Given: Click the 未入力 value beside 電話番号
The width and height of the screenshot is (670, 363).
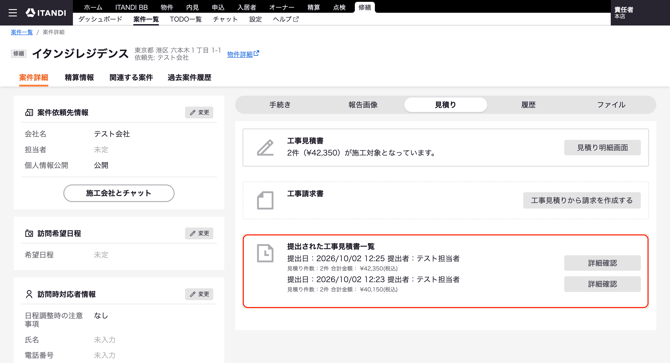Looking at the screenshot, I should [105, 355].
